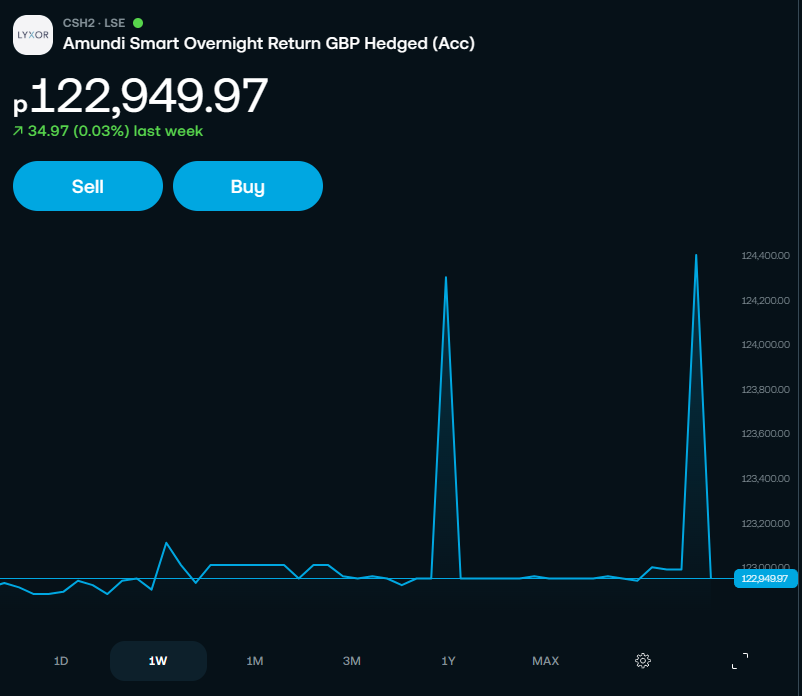
Task: Expand chart to fullscreen
Action: [x=740, y=661]
